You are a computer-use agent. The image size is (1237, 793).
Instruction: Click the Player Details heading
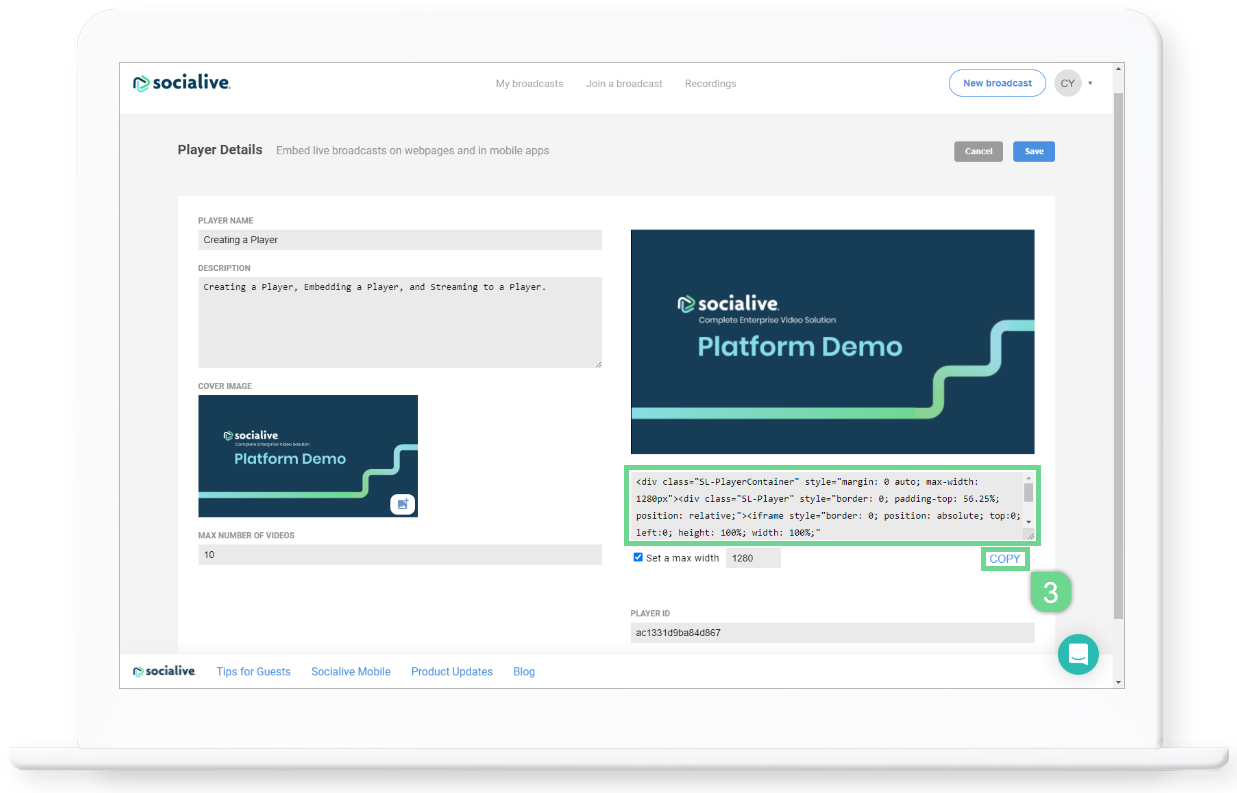pos(220,150)
